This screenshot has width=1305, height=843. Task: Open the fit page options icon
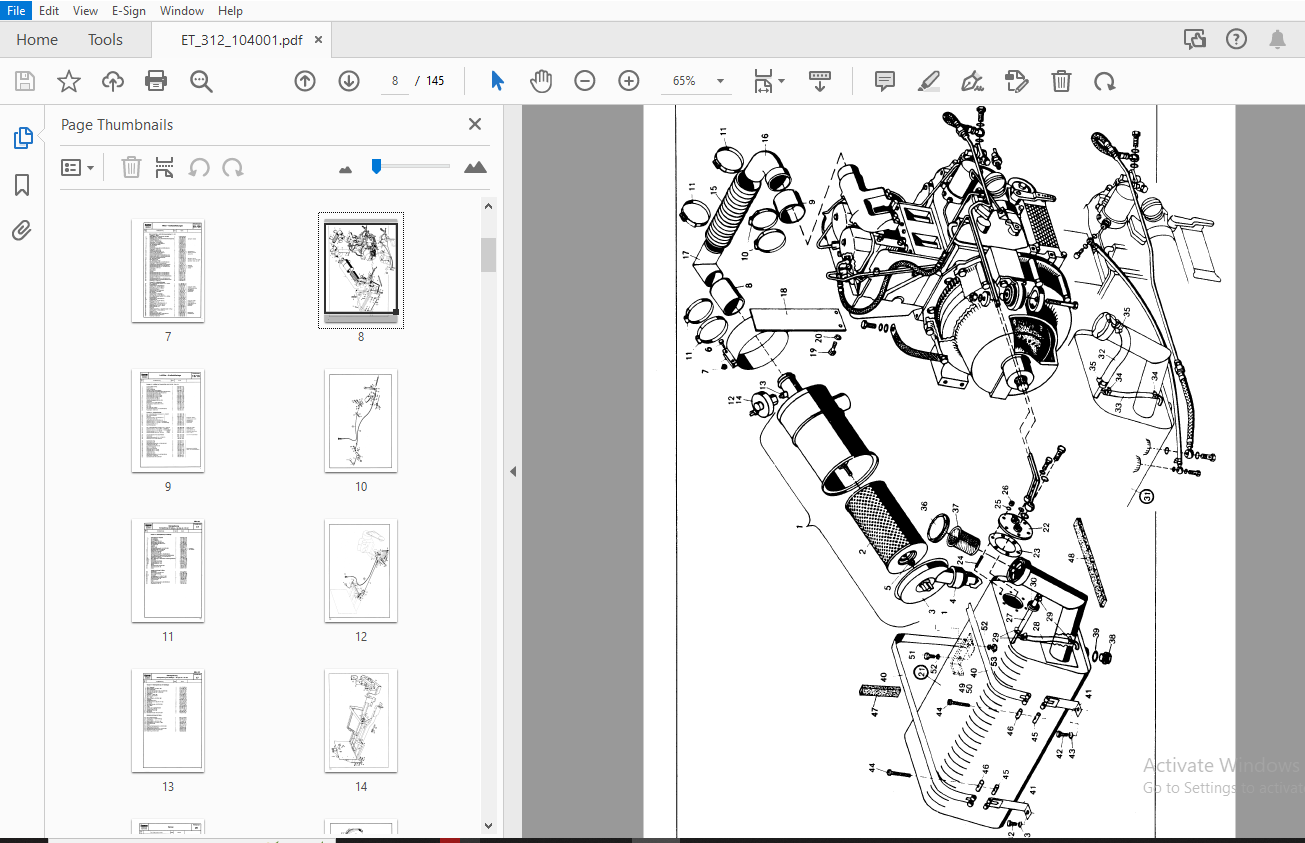coord(769,81)
